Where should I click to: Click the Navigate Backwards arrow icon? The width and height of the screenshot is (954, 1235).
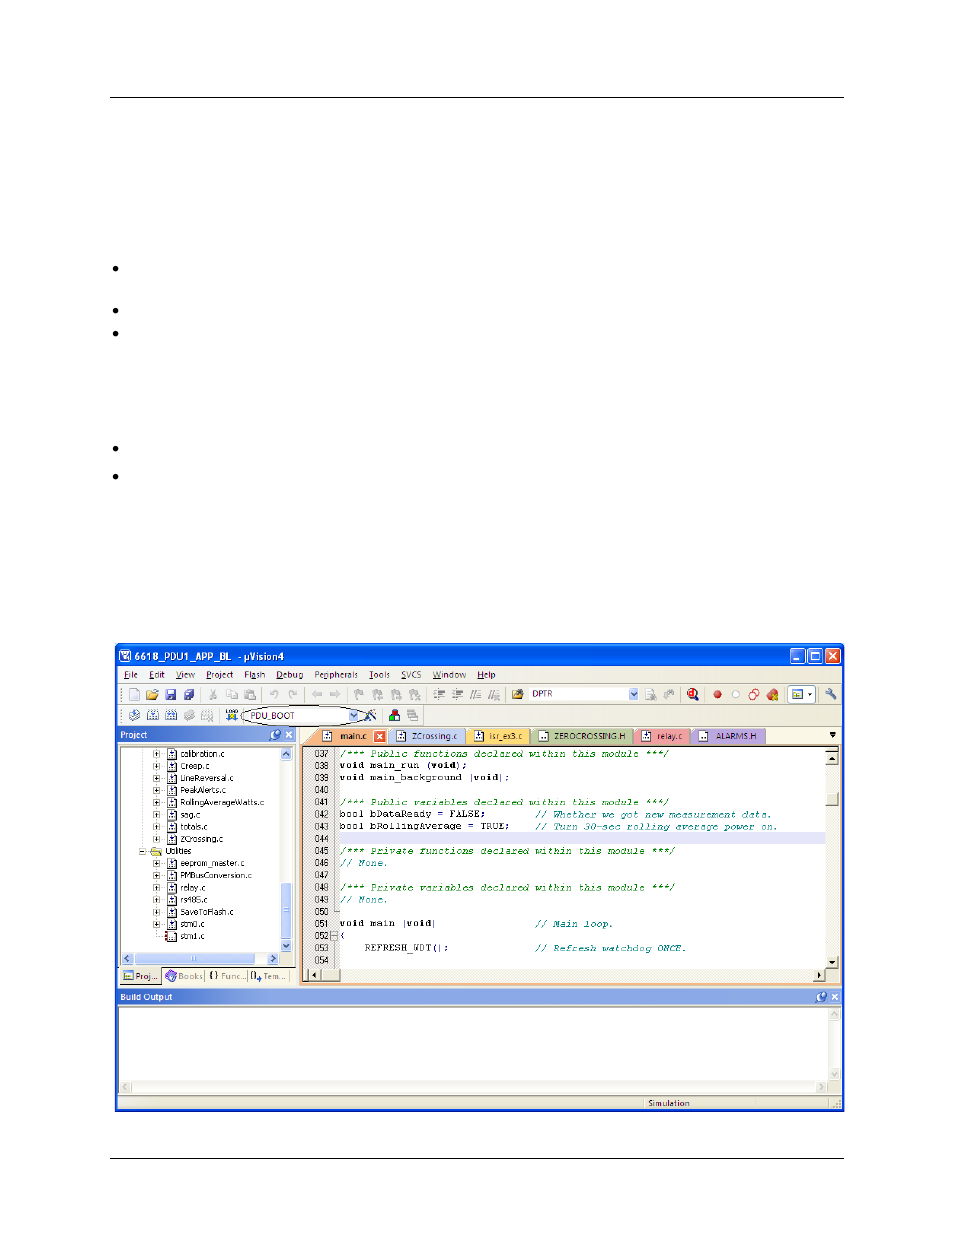[317, 694]
